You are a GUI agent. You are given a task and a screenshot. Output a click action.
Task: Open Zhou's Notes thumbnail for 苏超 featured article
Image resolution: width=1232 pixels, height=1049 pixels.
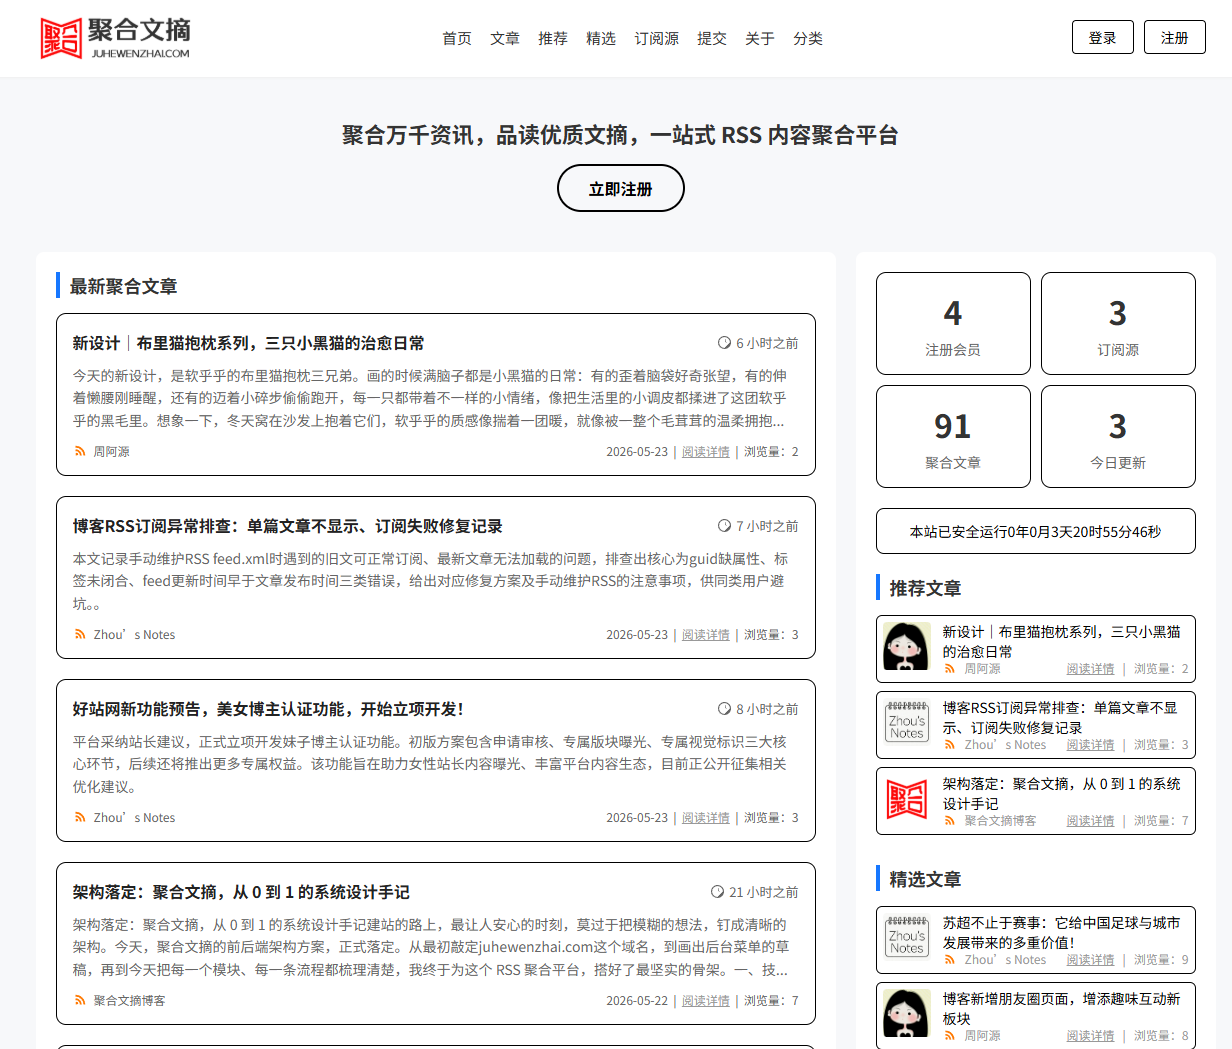coord(907,938)
